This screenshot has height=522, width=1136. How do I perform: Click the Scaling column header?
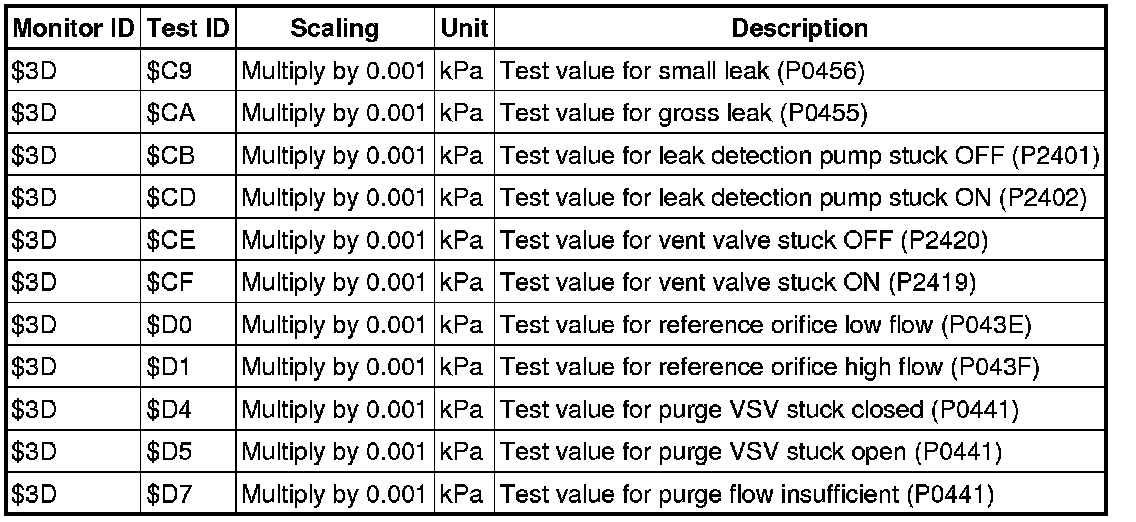pyautogui.click(x=334, y=28)
